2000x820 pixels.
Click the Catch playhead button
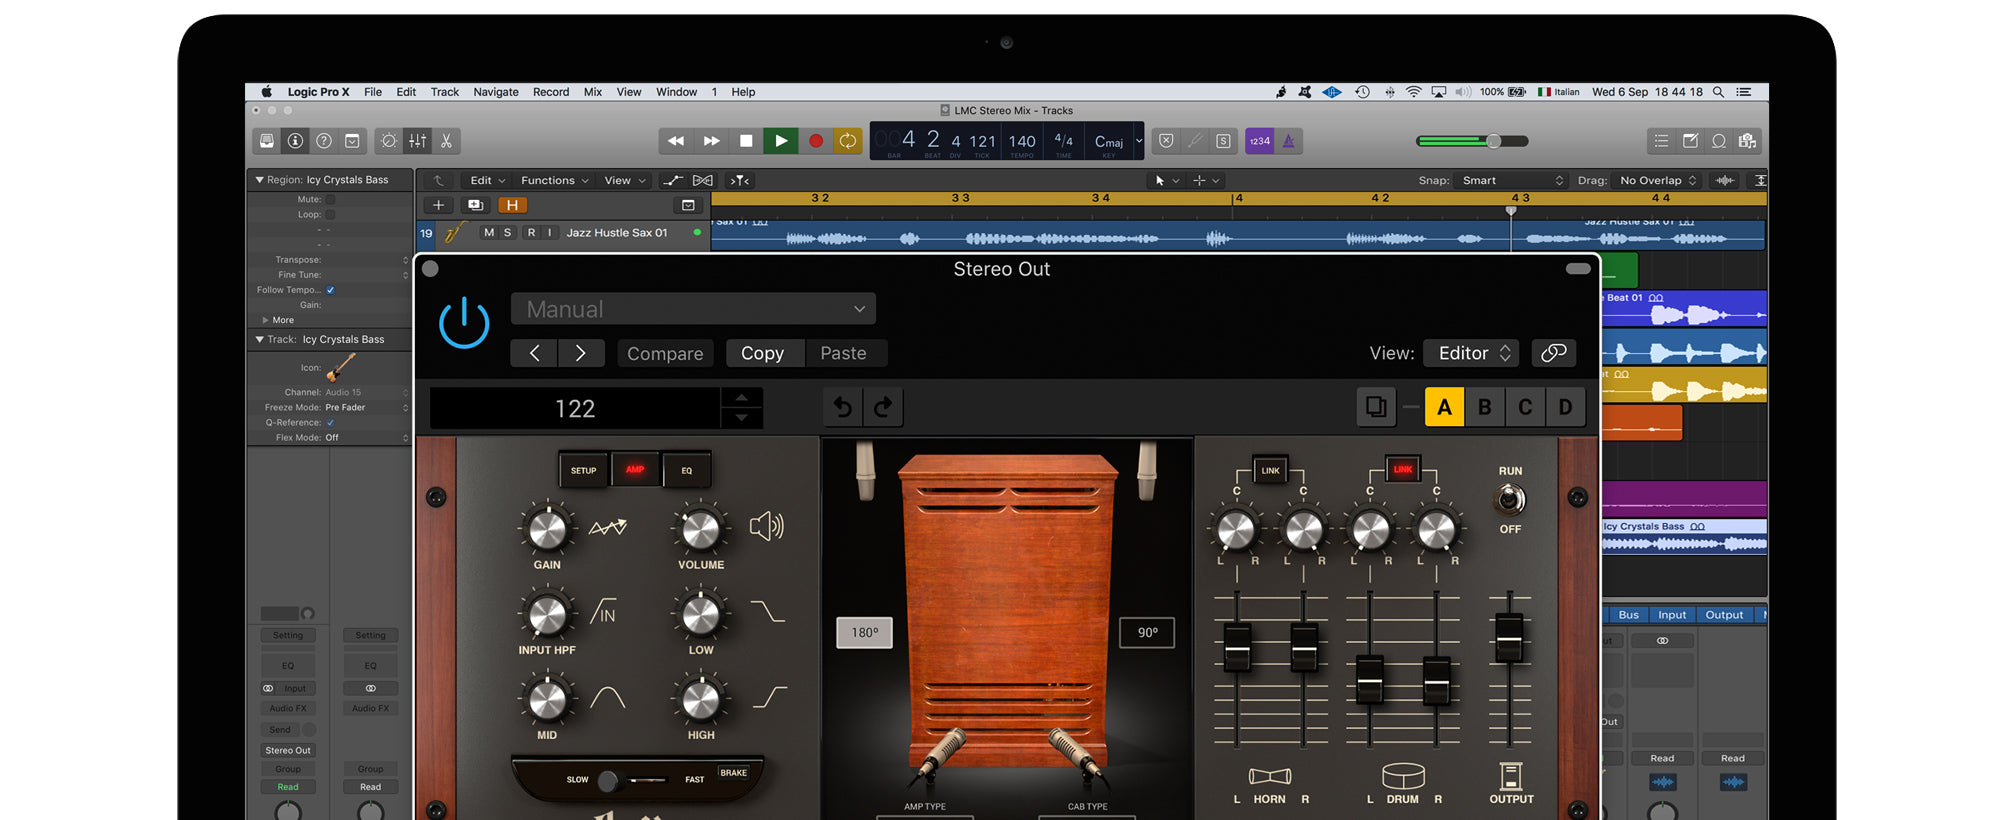point(740,180)
